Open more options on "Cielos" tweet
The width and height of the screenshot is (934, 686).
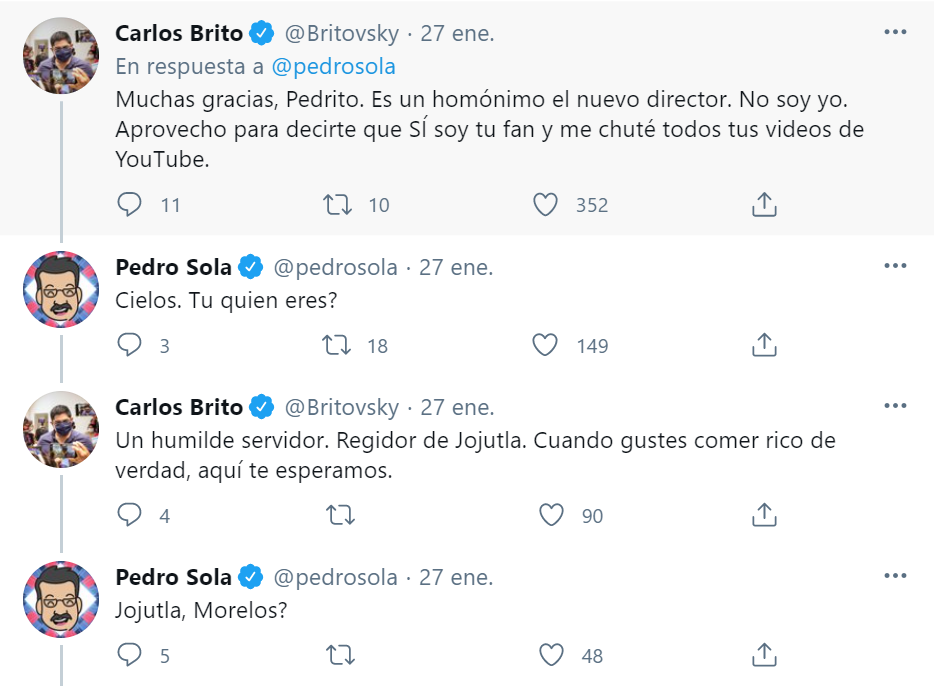pyautogui.click(x=895, y=266)
